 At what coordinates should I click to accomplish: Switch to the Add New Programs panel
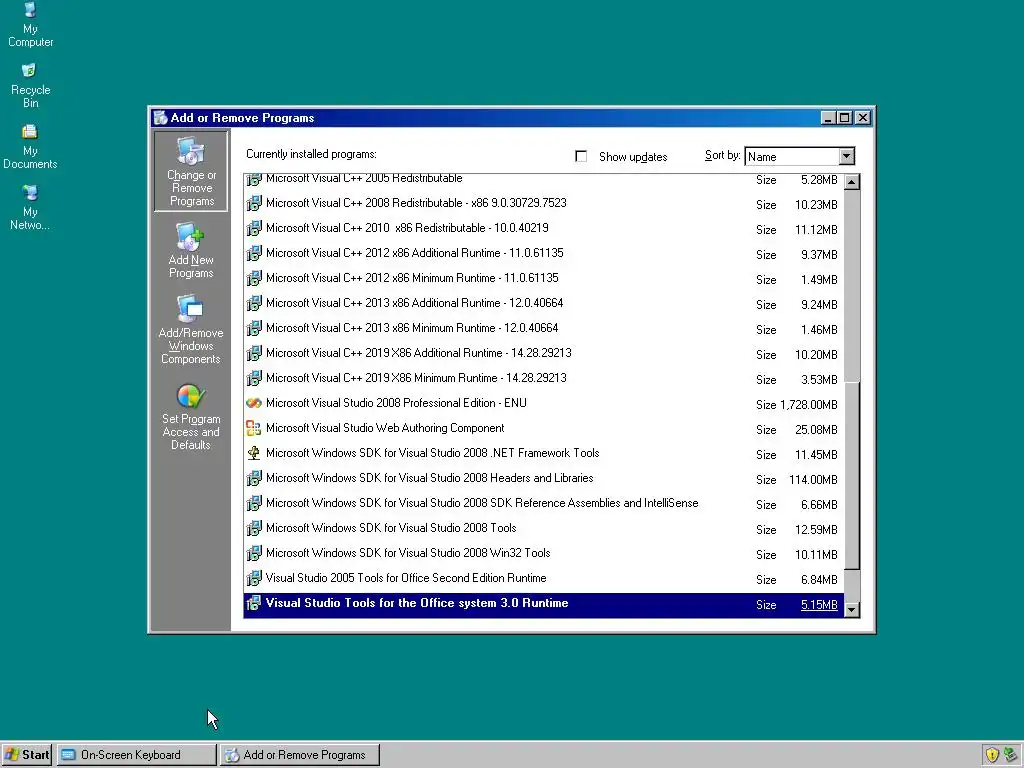click(x=191, y=251)
